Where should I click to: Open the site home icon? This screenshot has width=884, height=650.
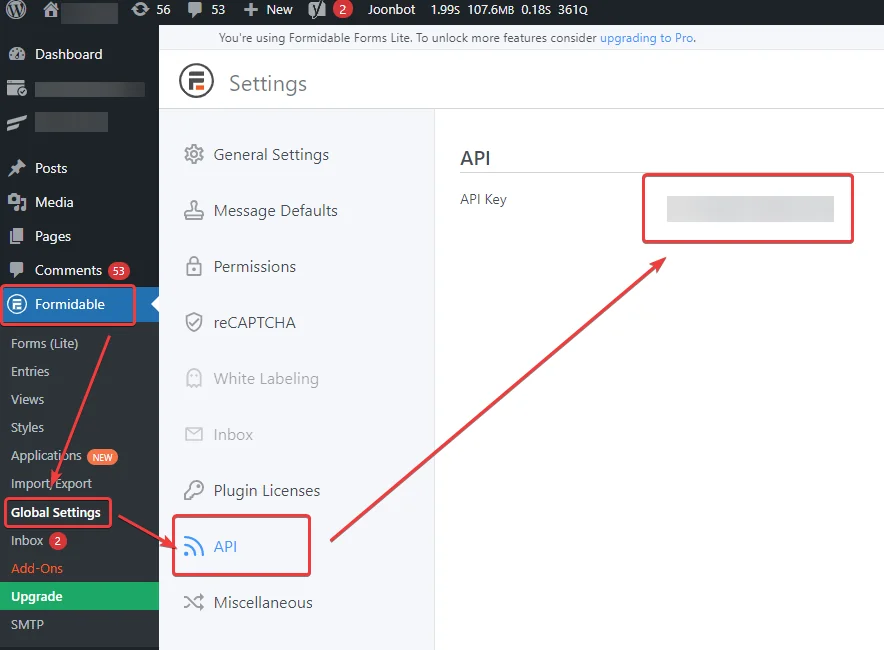51,9
